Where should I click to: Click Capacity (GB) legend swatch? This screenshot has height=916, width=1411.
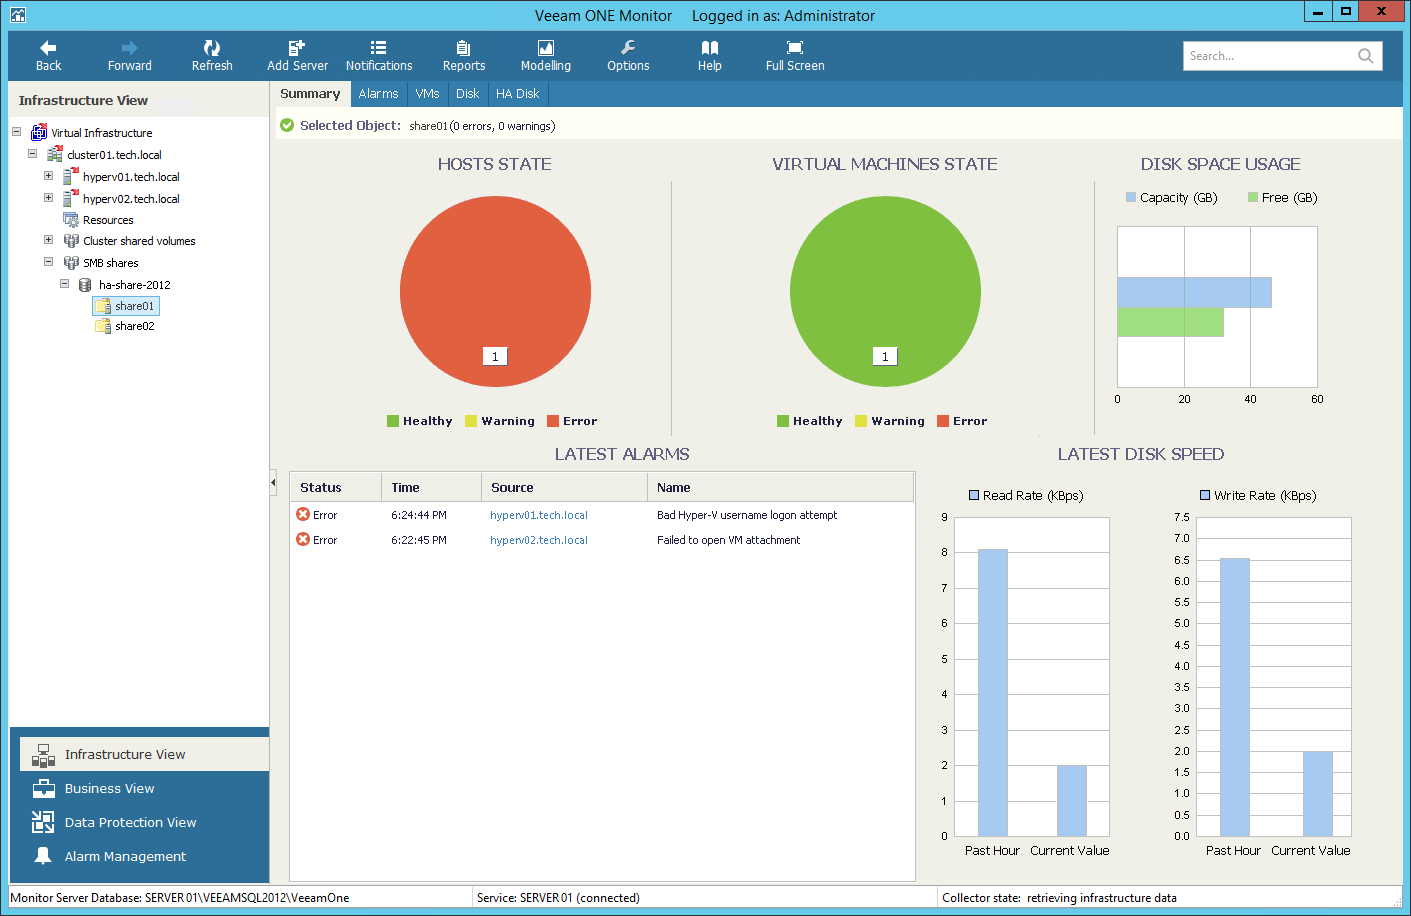click(x=1131, y=197)
